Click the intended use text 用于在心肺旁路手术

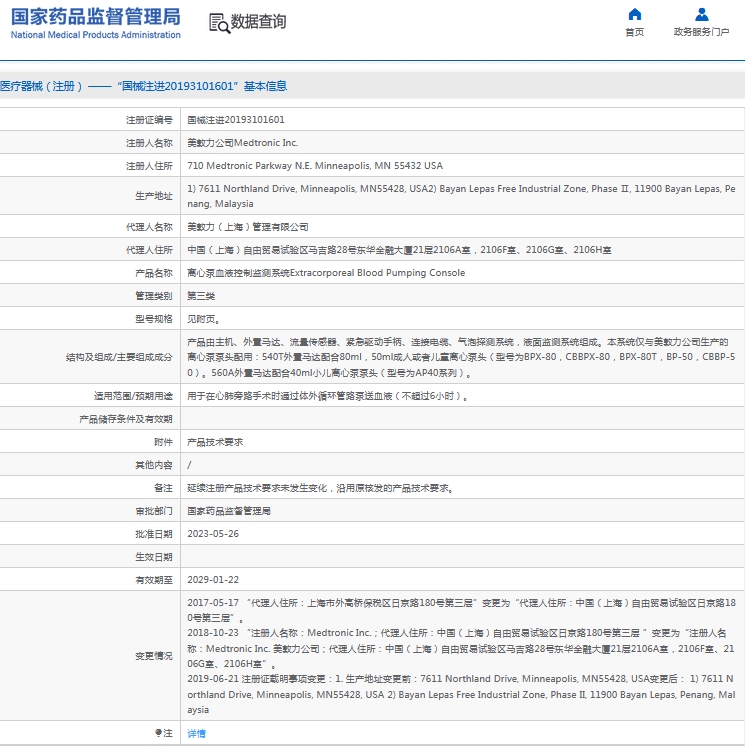click(x=327, y=396)
